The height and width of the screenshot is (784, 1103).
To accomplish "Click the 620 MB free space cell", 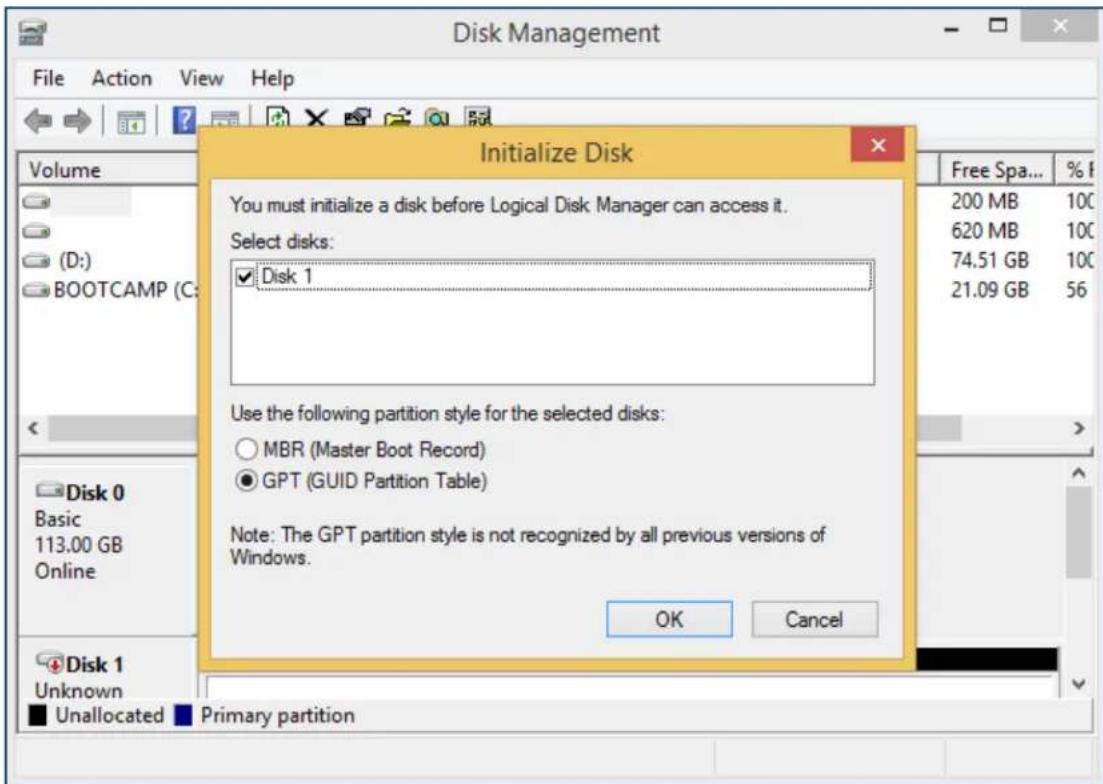I will click(985, 231).
